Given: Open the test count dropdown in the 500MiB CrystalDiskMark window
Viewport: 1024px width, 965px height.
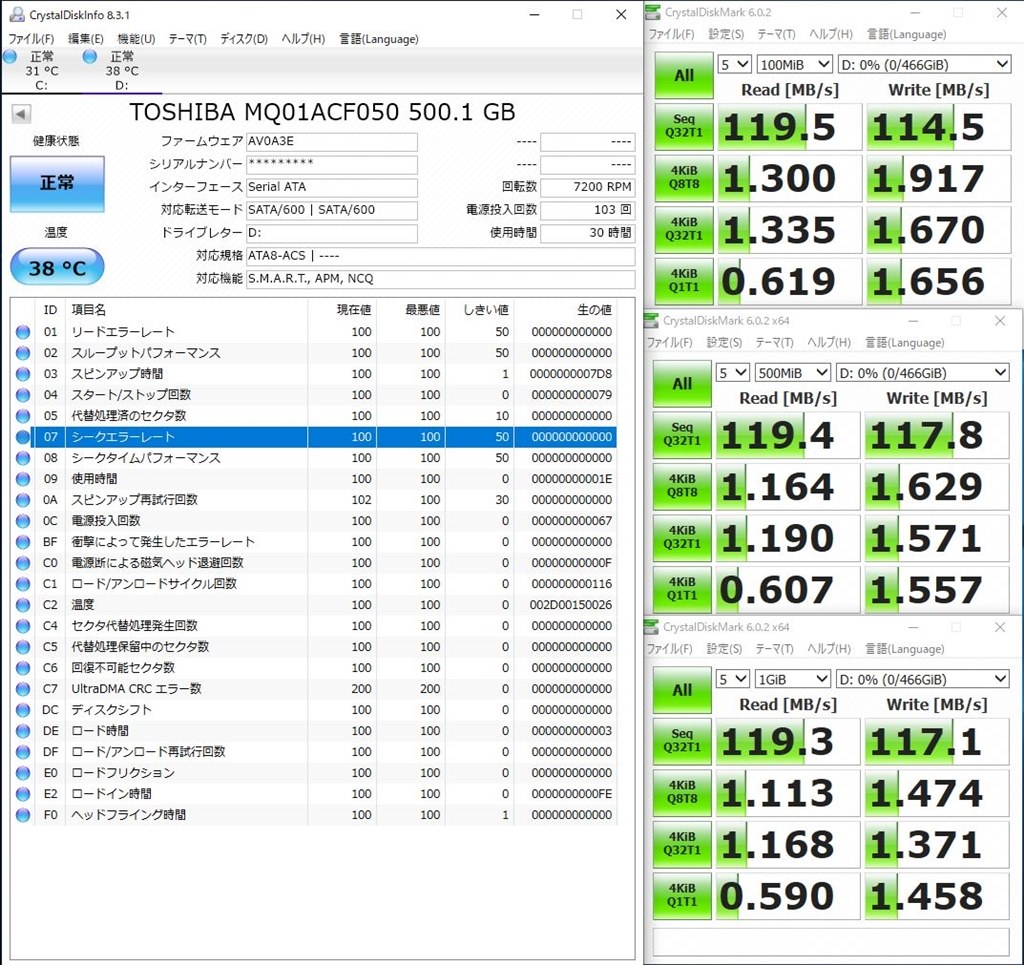Looking at the screenshot, I should point(732,373).
